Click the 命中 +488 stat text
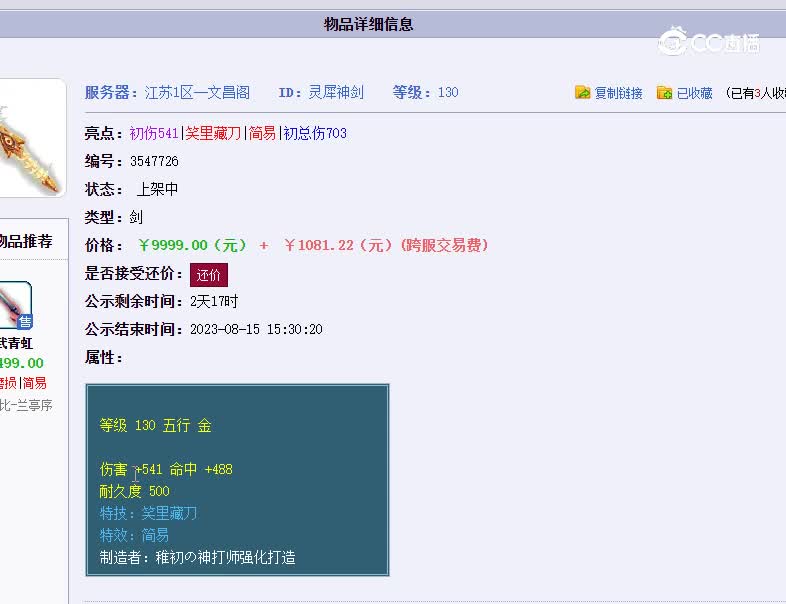Viewport: 786px width, 604px height. point(201,469)
